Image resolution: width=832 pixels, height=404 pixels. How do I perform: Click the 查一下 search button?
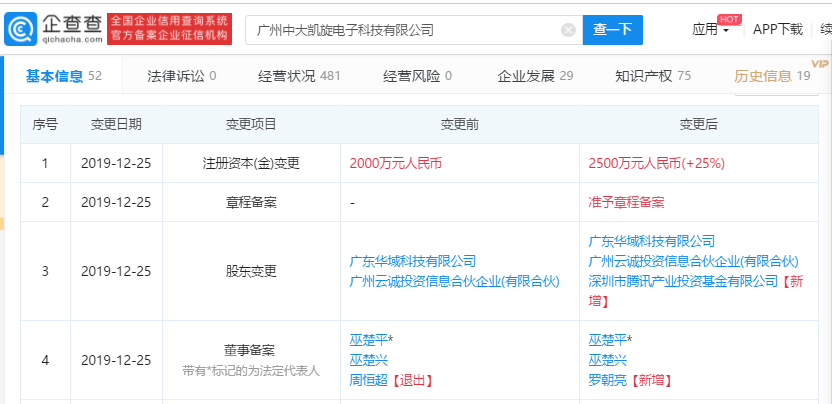(x=612, y=30)
